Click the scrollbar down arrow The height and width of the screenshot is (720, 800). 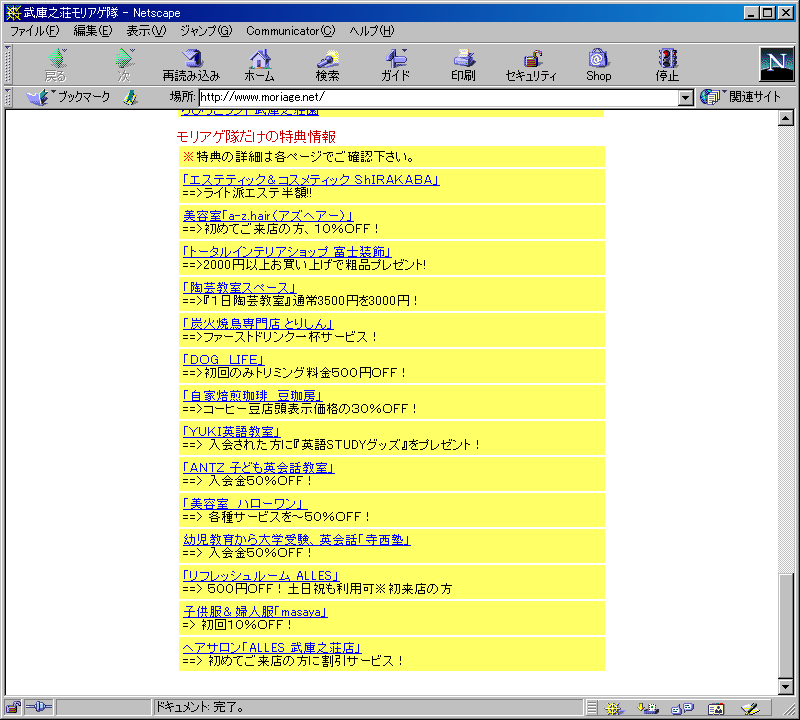click(x=786, y=687)
